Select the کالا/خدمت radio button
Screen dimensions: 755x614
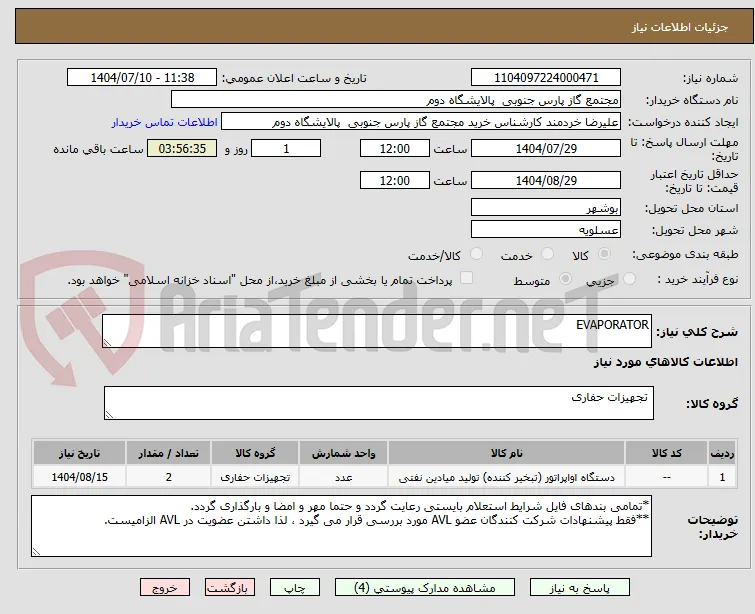click(x=476, y=254)
